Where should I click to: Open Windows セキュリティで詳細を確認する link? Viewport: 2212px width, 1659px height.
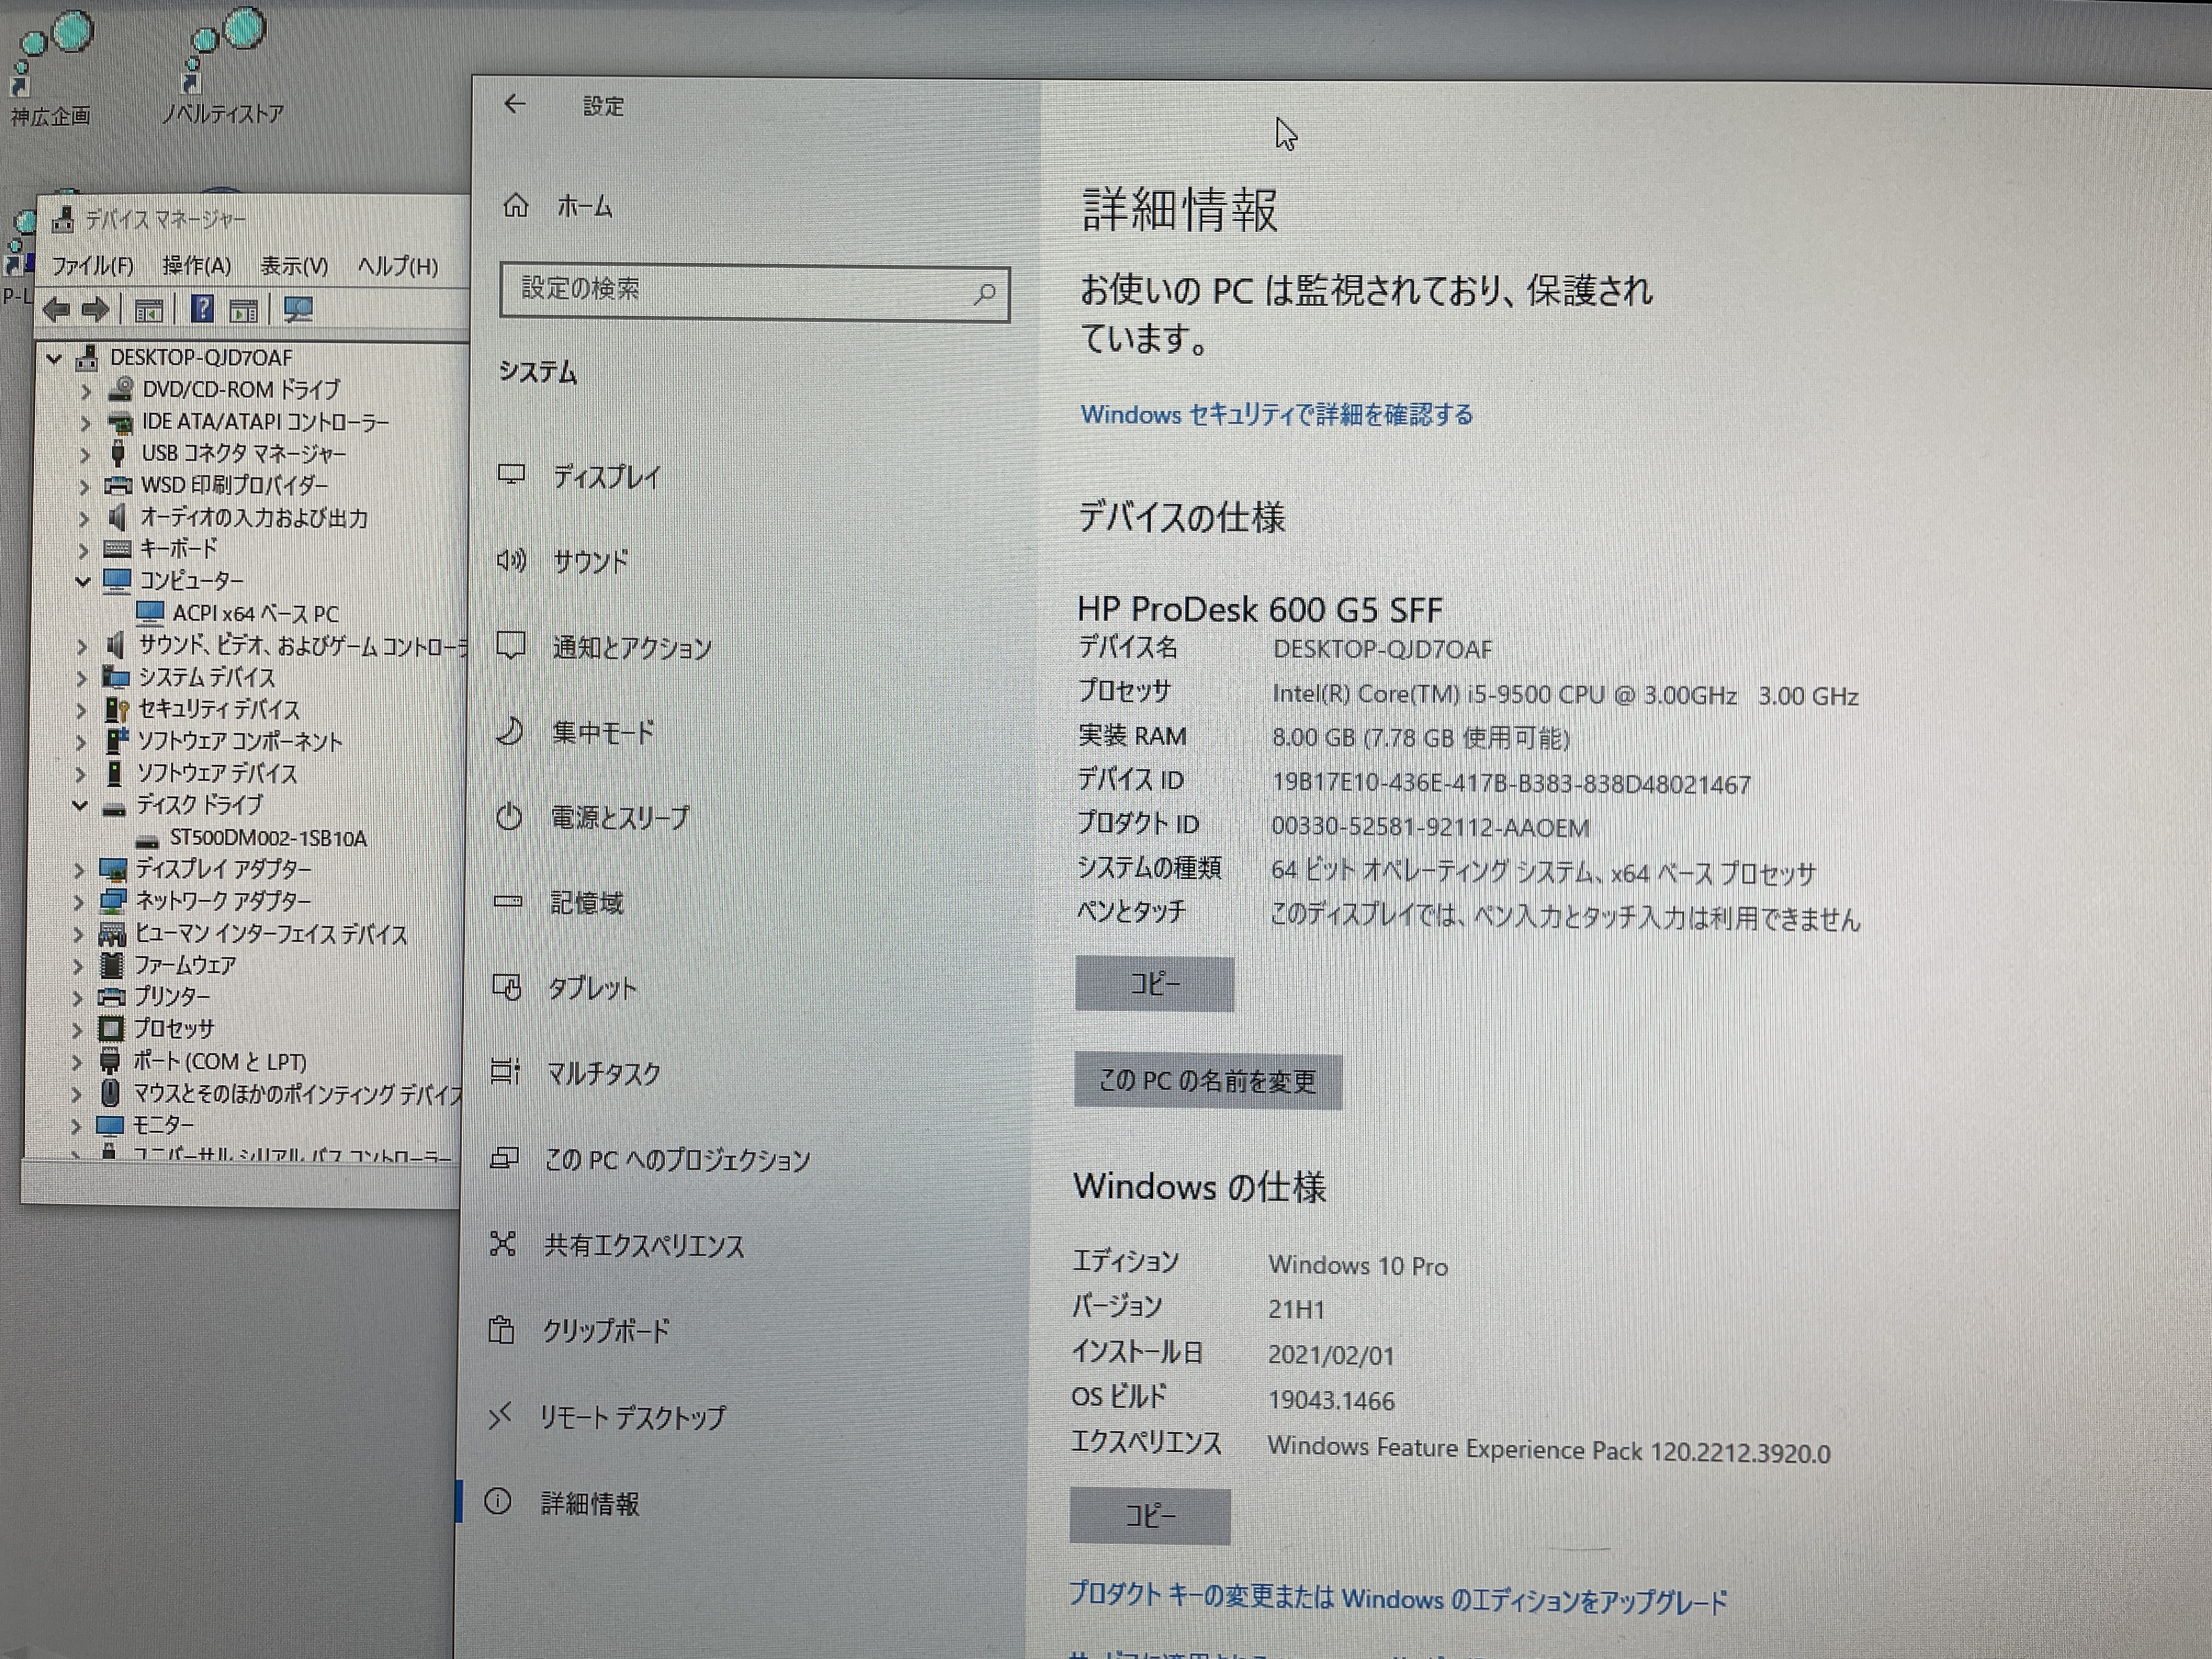coord(1276,415)
